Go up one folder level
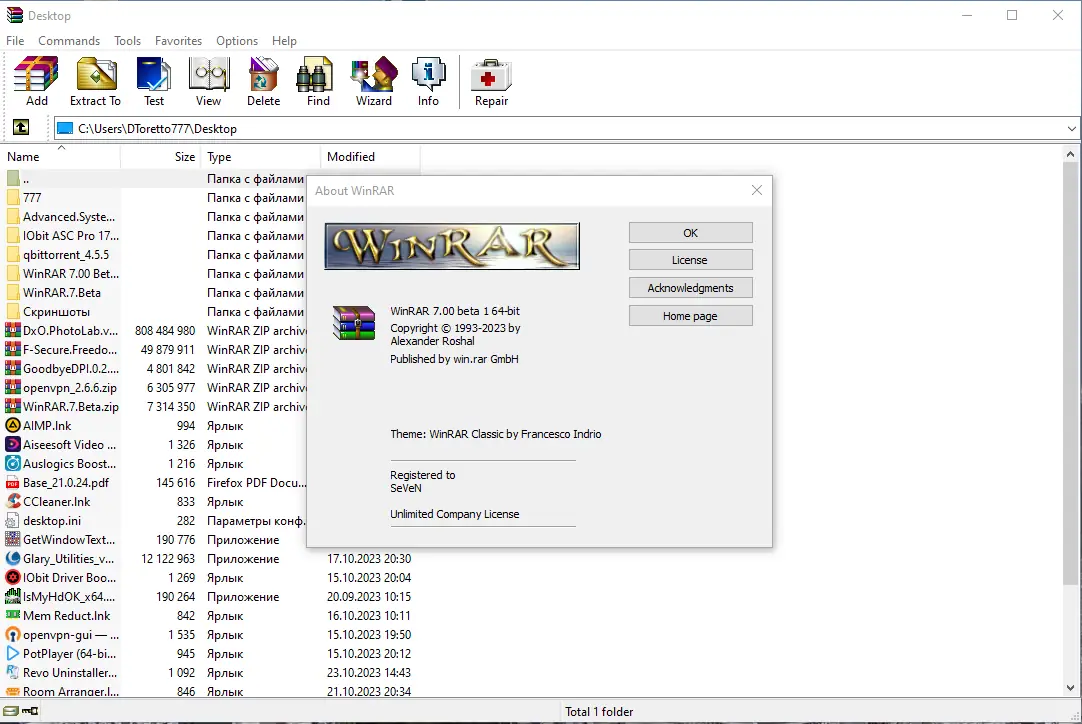The width and height of the screenshot is (1082, 724). [21, 128]
